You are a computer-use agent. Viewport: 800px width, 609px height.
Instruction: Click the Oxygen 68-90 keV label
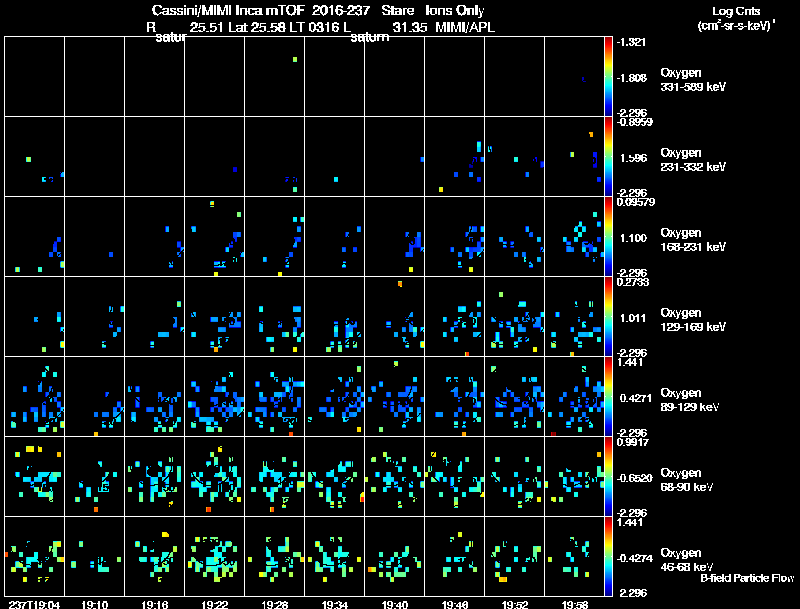(x=687, y=480)
